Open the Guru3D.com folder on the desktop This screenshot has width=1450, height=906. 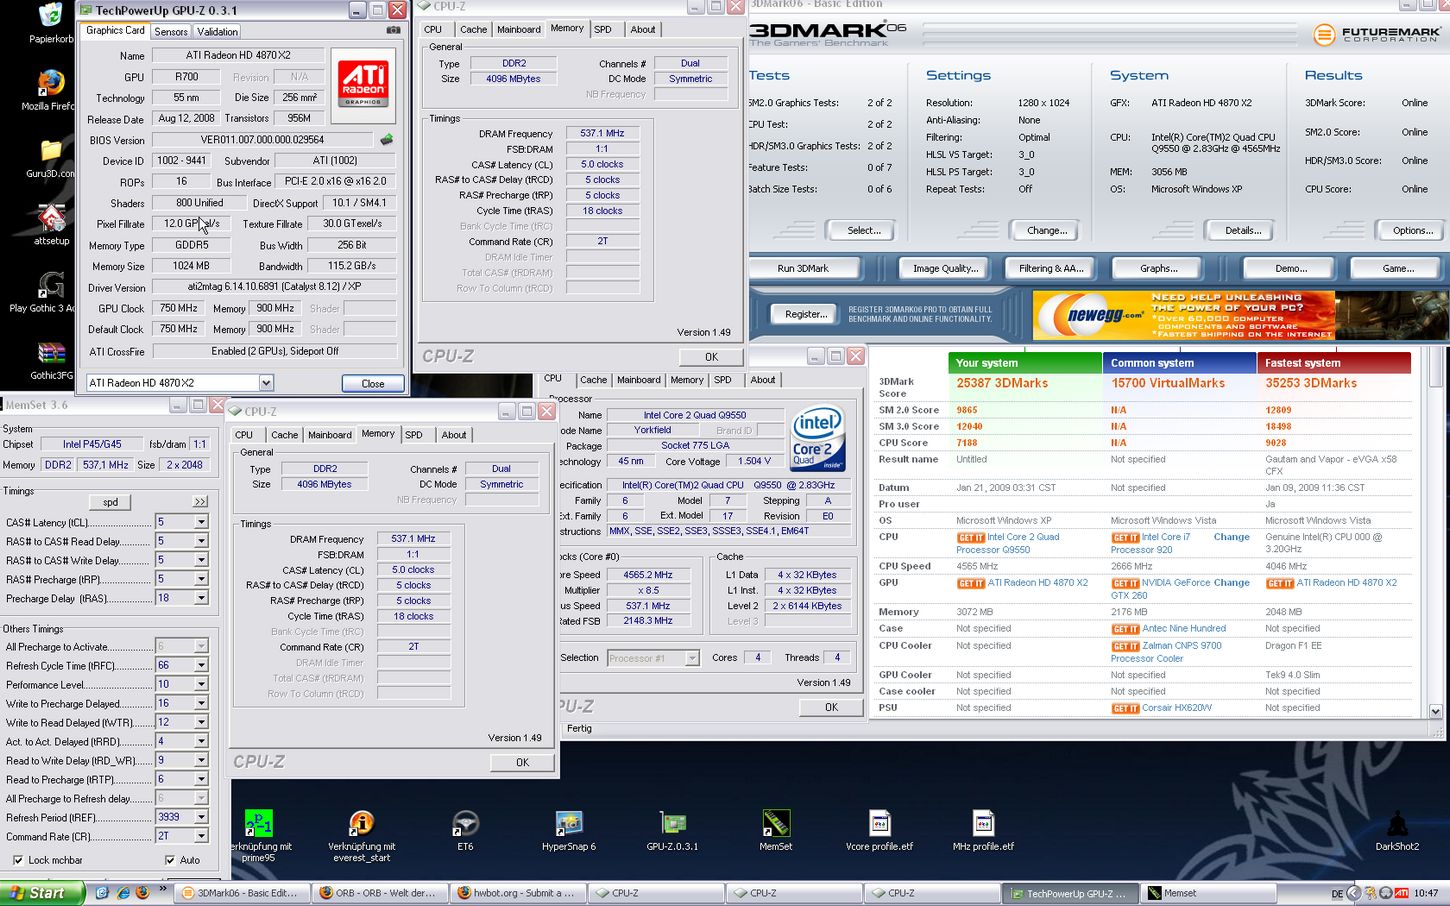[50, 151]
